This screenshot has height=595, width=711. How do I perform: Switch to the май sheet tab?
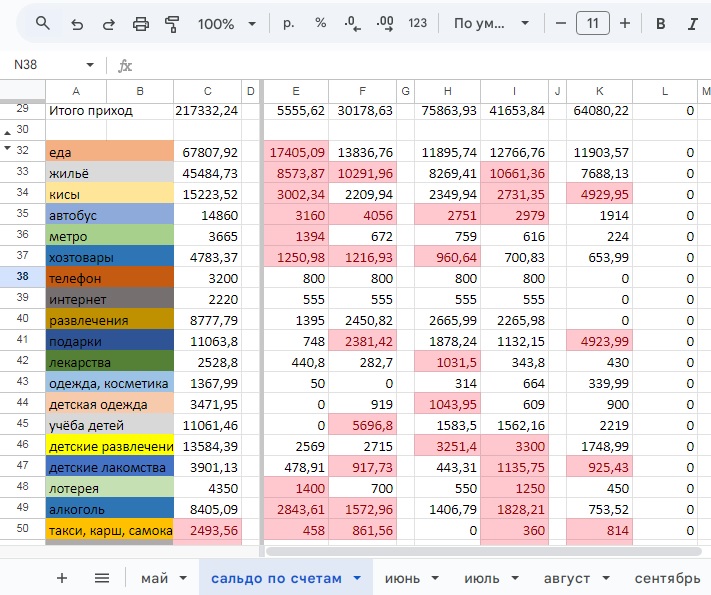(155, 578)
